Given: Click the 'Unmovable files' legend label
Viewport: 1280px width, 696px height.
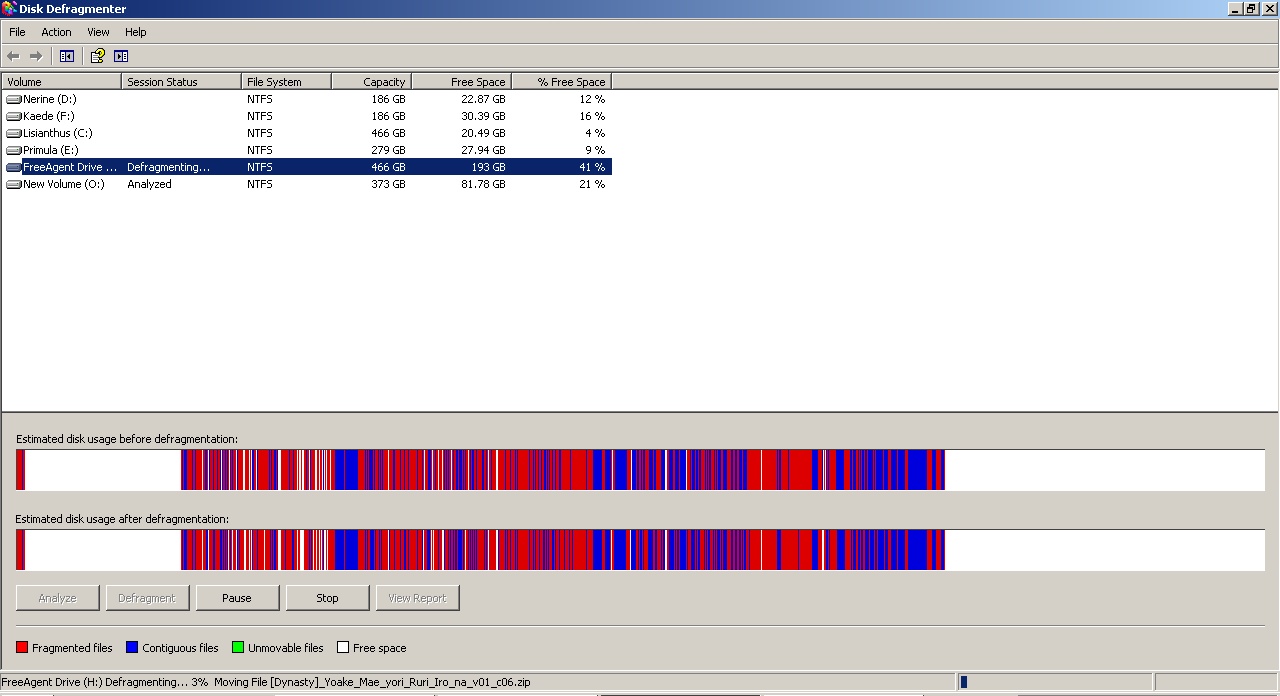Looking at the screenshot, I should pos(286,648).
